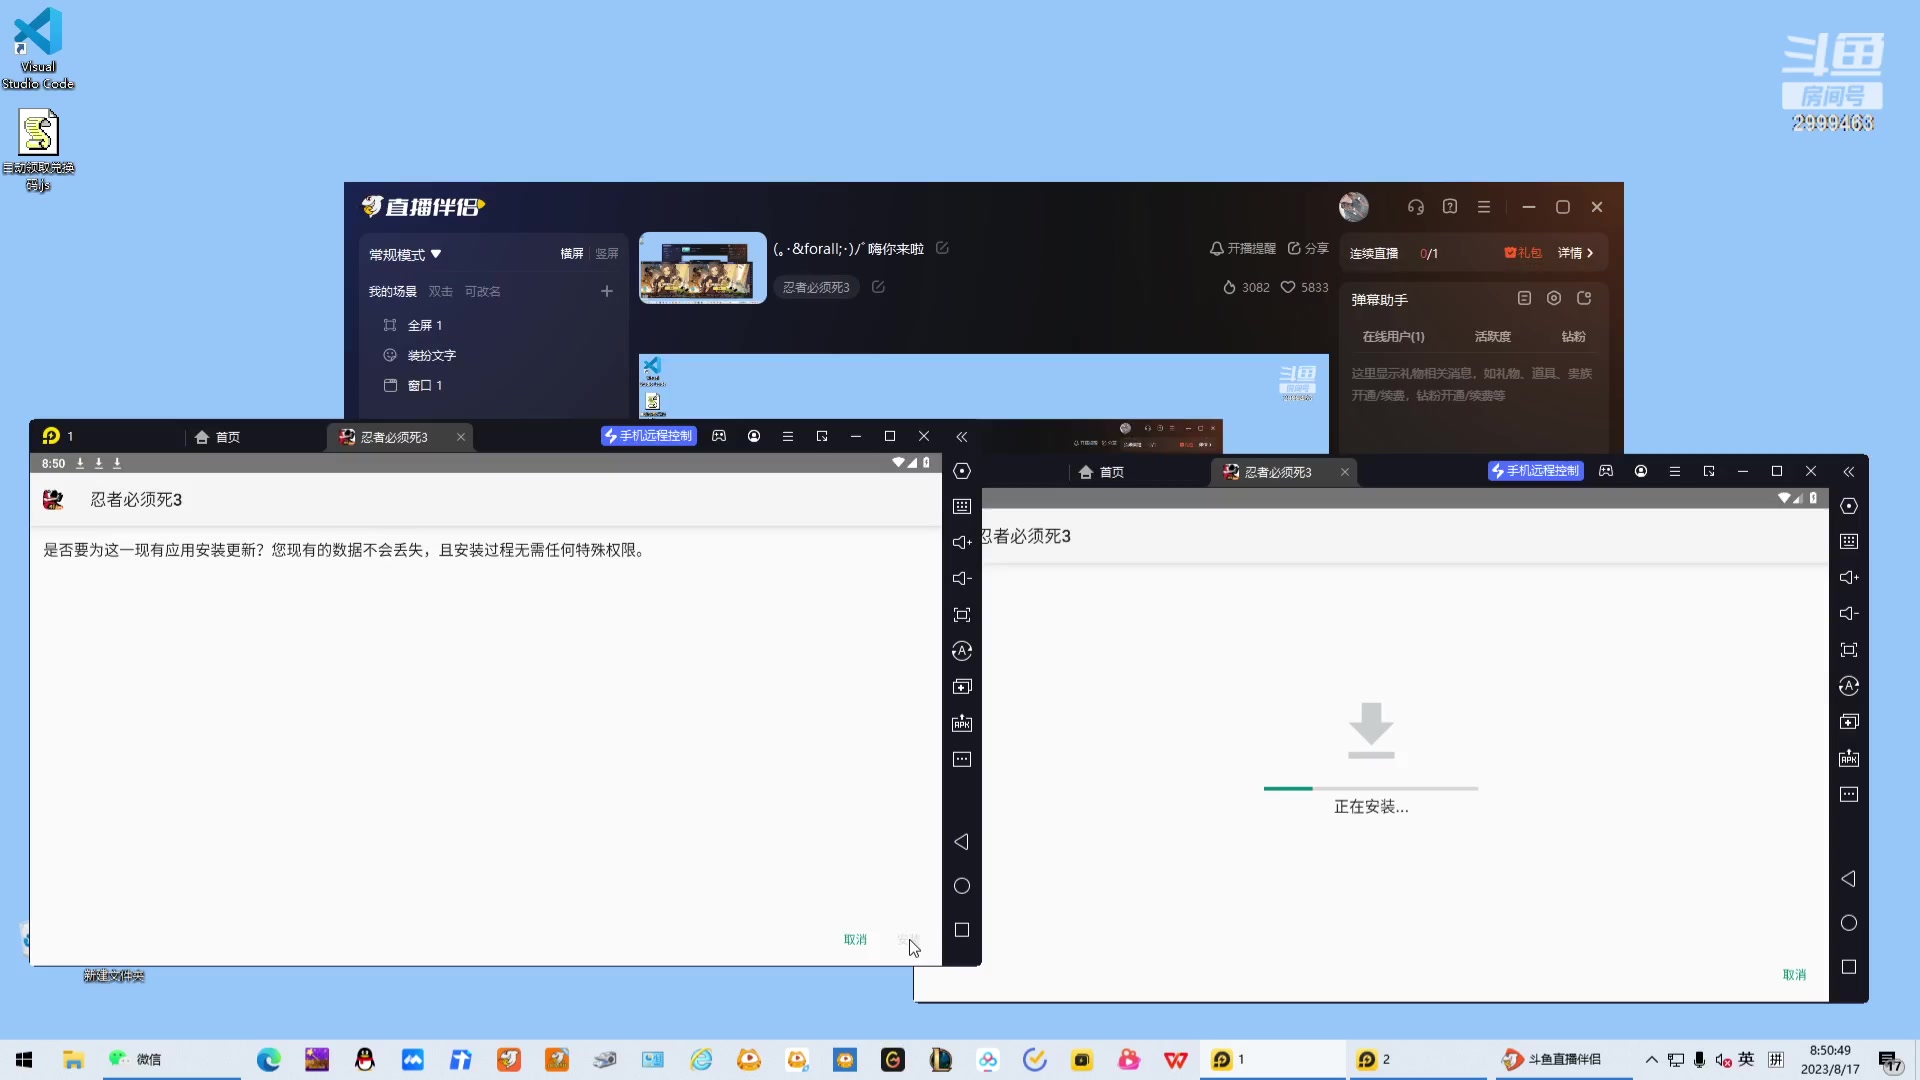Viewport: 1920px width, 1080px height.
Task: Click the circled-A icon in emulator 1 sidebar
Action: click(x=962, y=651)
